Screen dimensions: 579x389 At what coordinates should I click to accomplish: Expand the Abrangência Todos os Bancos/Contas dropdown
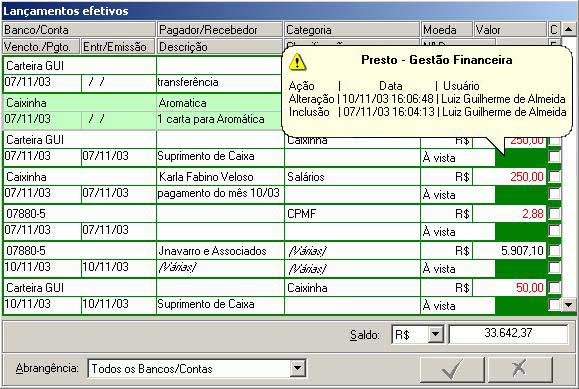298,368
